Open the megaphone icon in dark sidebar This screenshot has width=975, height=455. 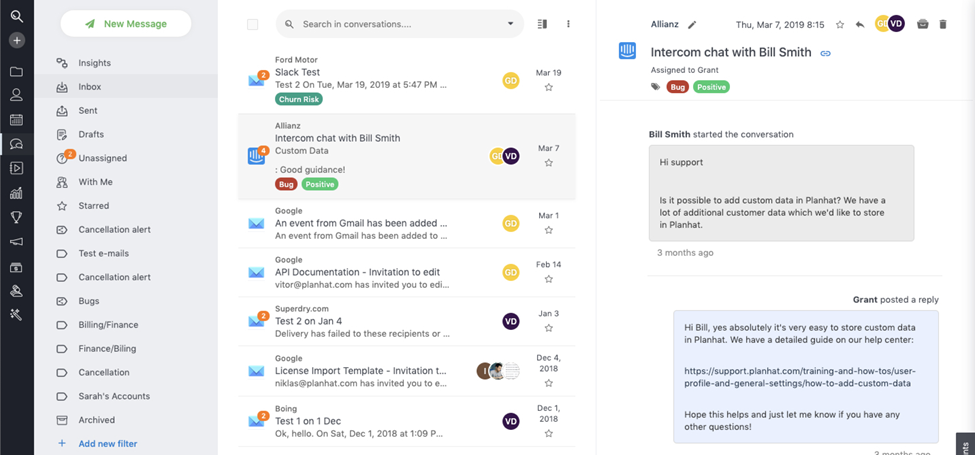click(x=17, y=241)
